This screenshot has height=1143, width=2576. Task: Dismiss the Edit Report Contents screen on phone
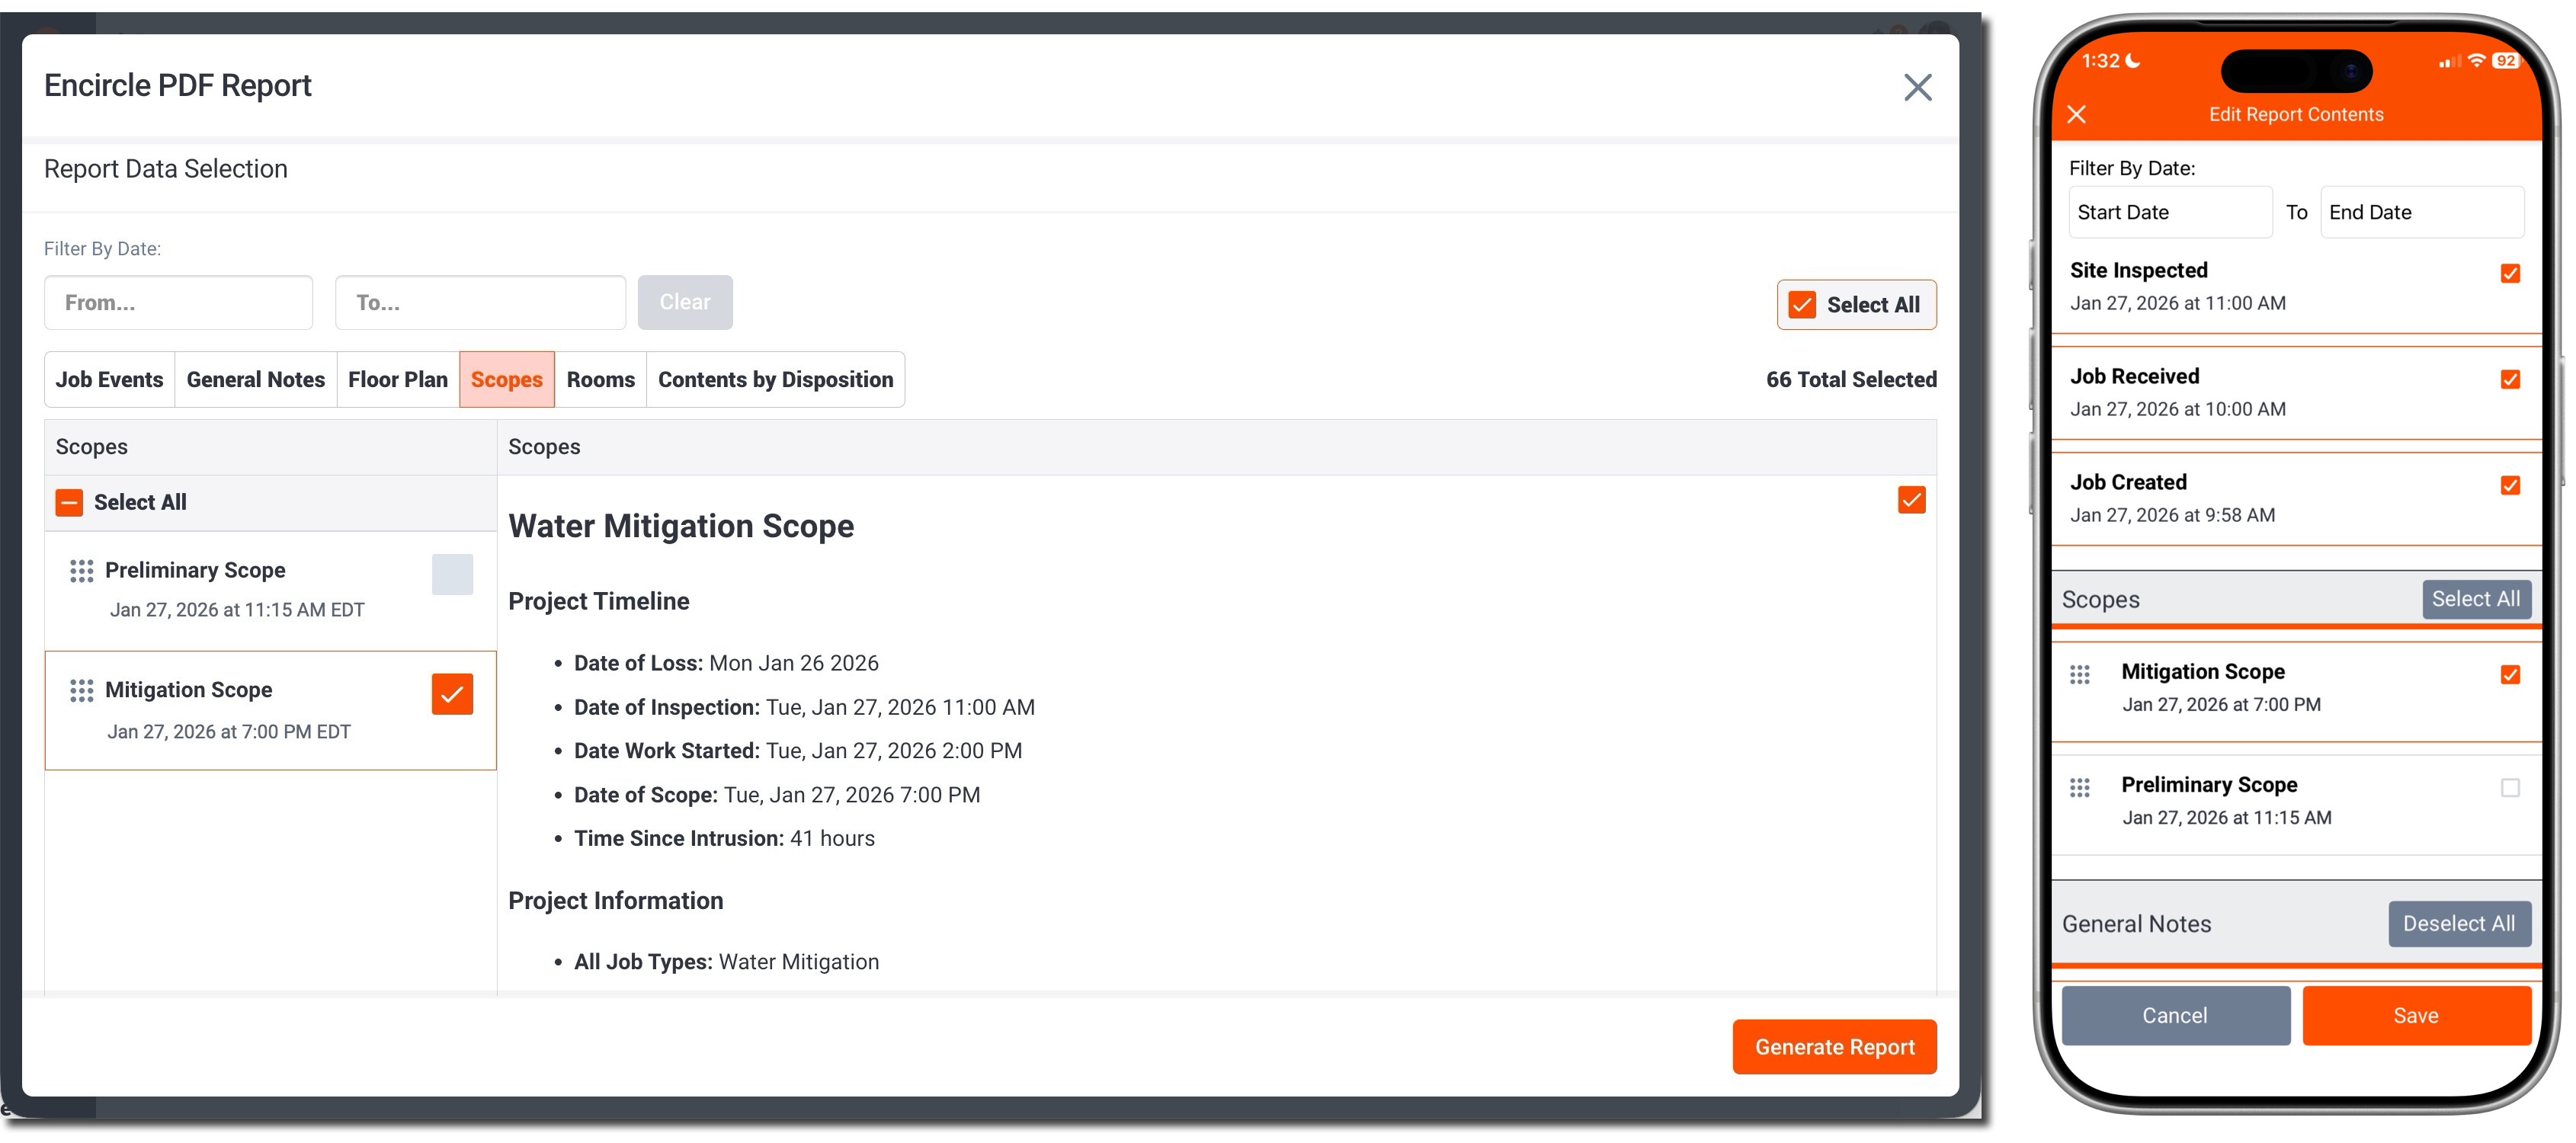pyautogui.click(x=2077, y=114)
